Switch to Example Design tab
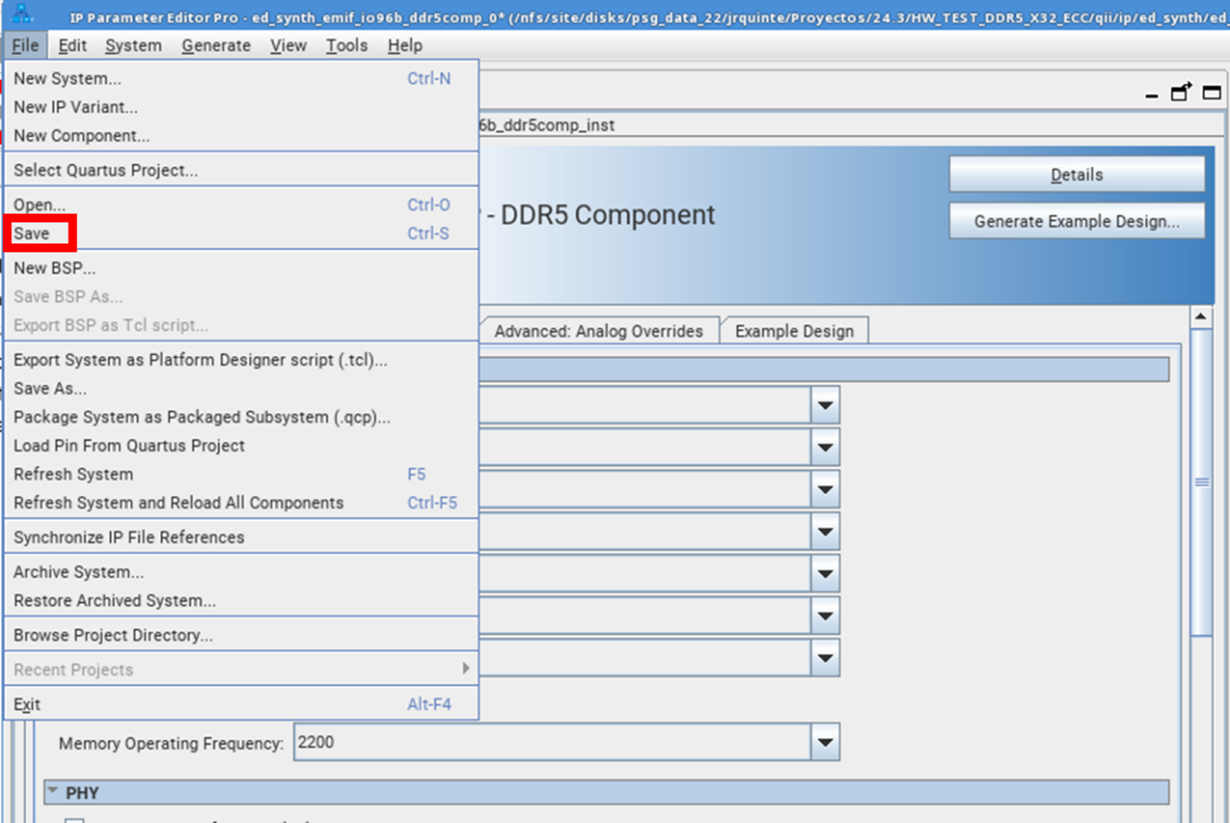 pos(794,331)
